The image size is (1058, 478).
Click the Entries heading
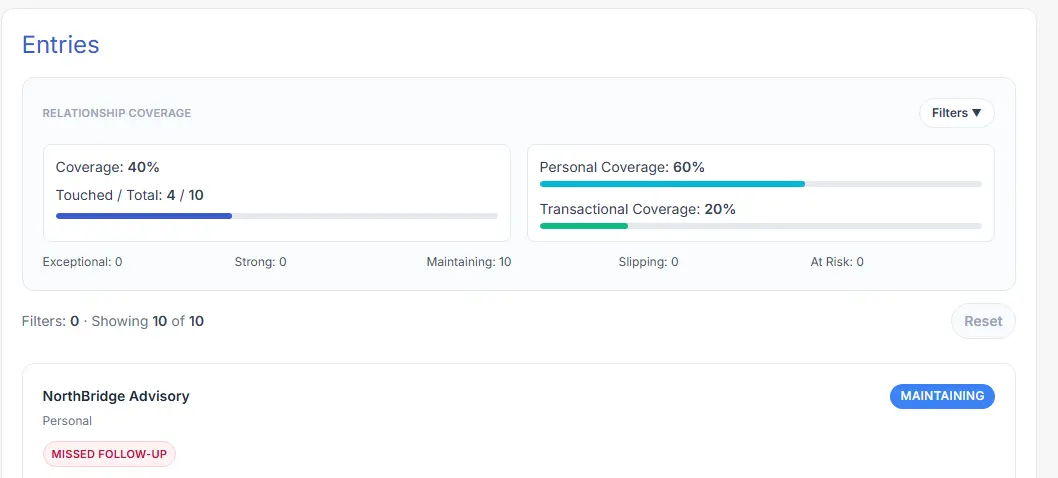[61, 45]
